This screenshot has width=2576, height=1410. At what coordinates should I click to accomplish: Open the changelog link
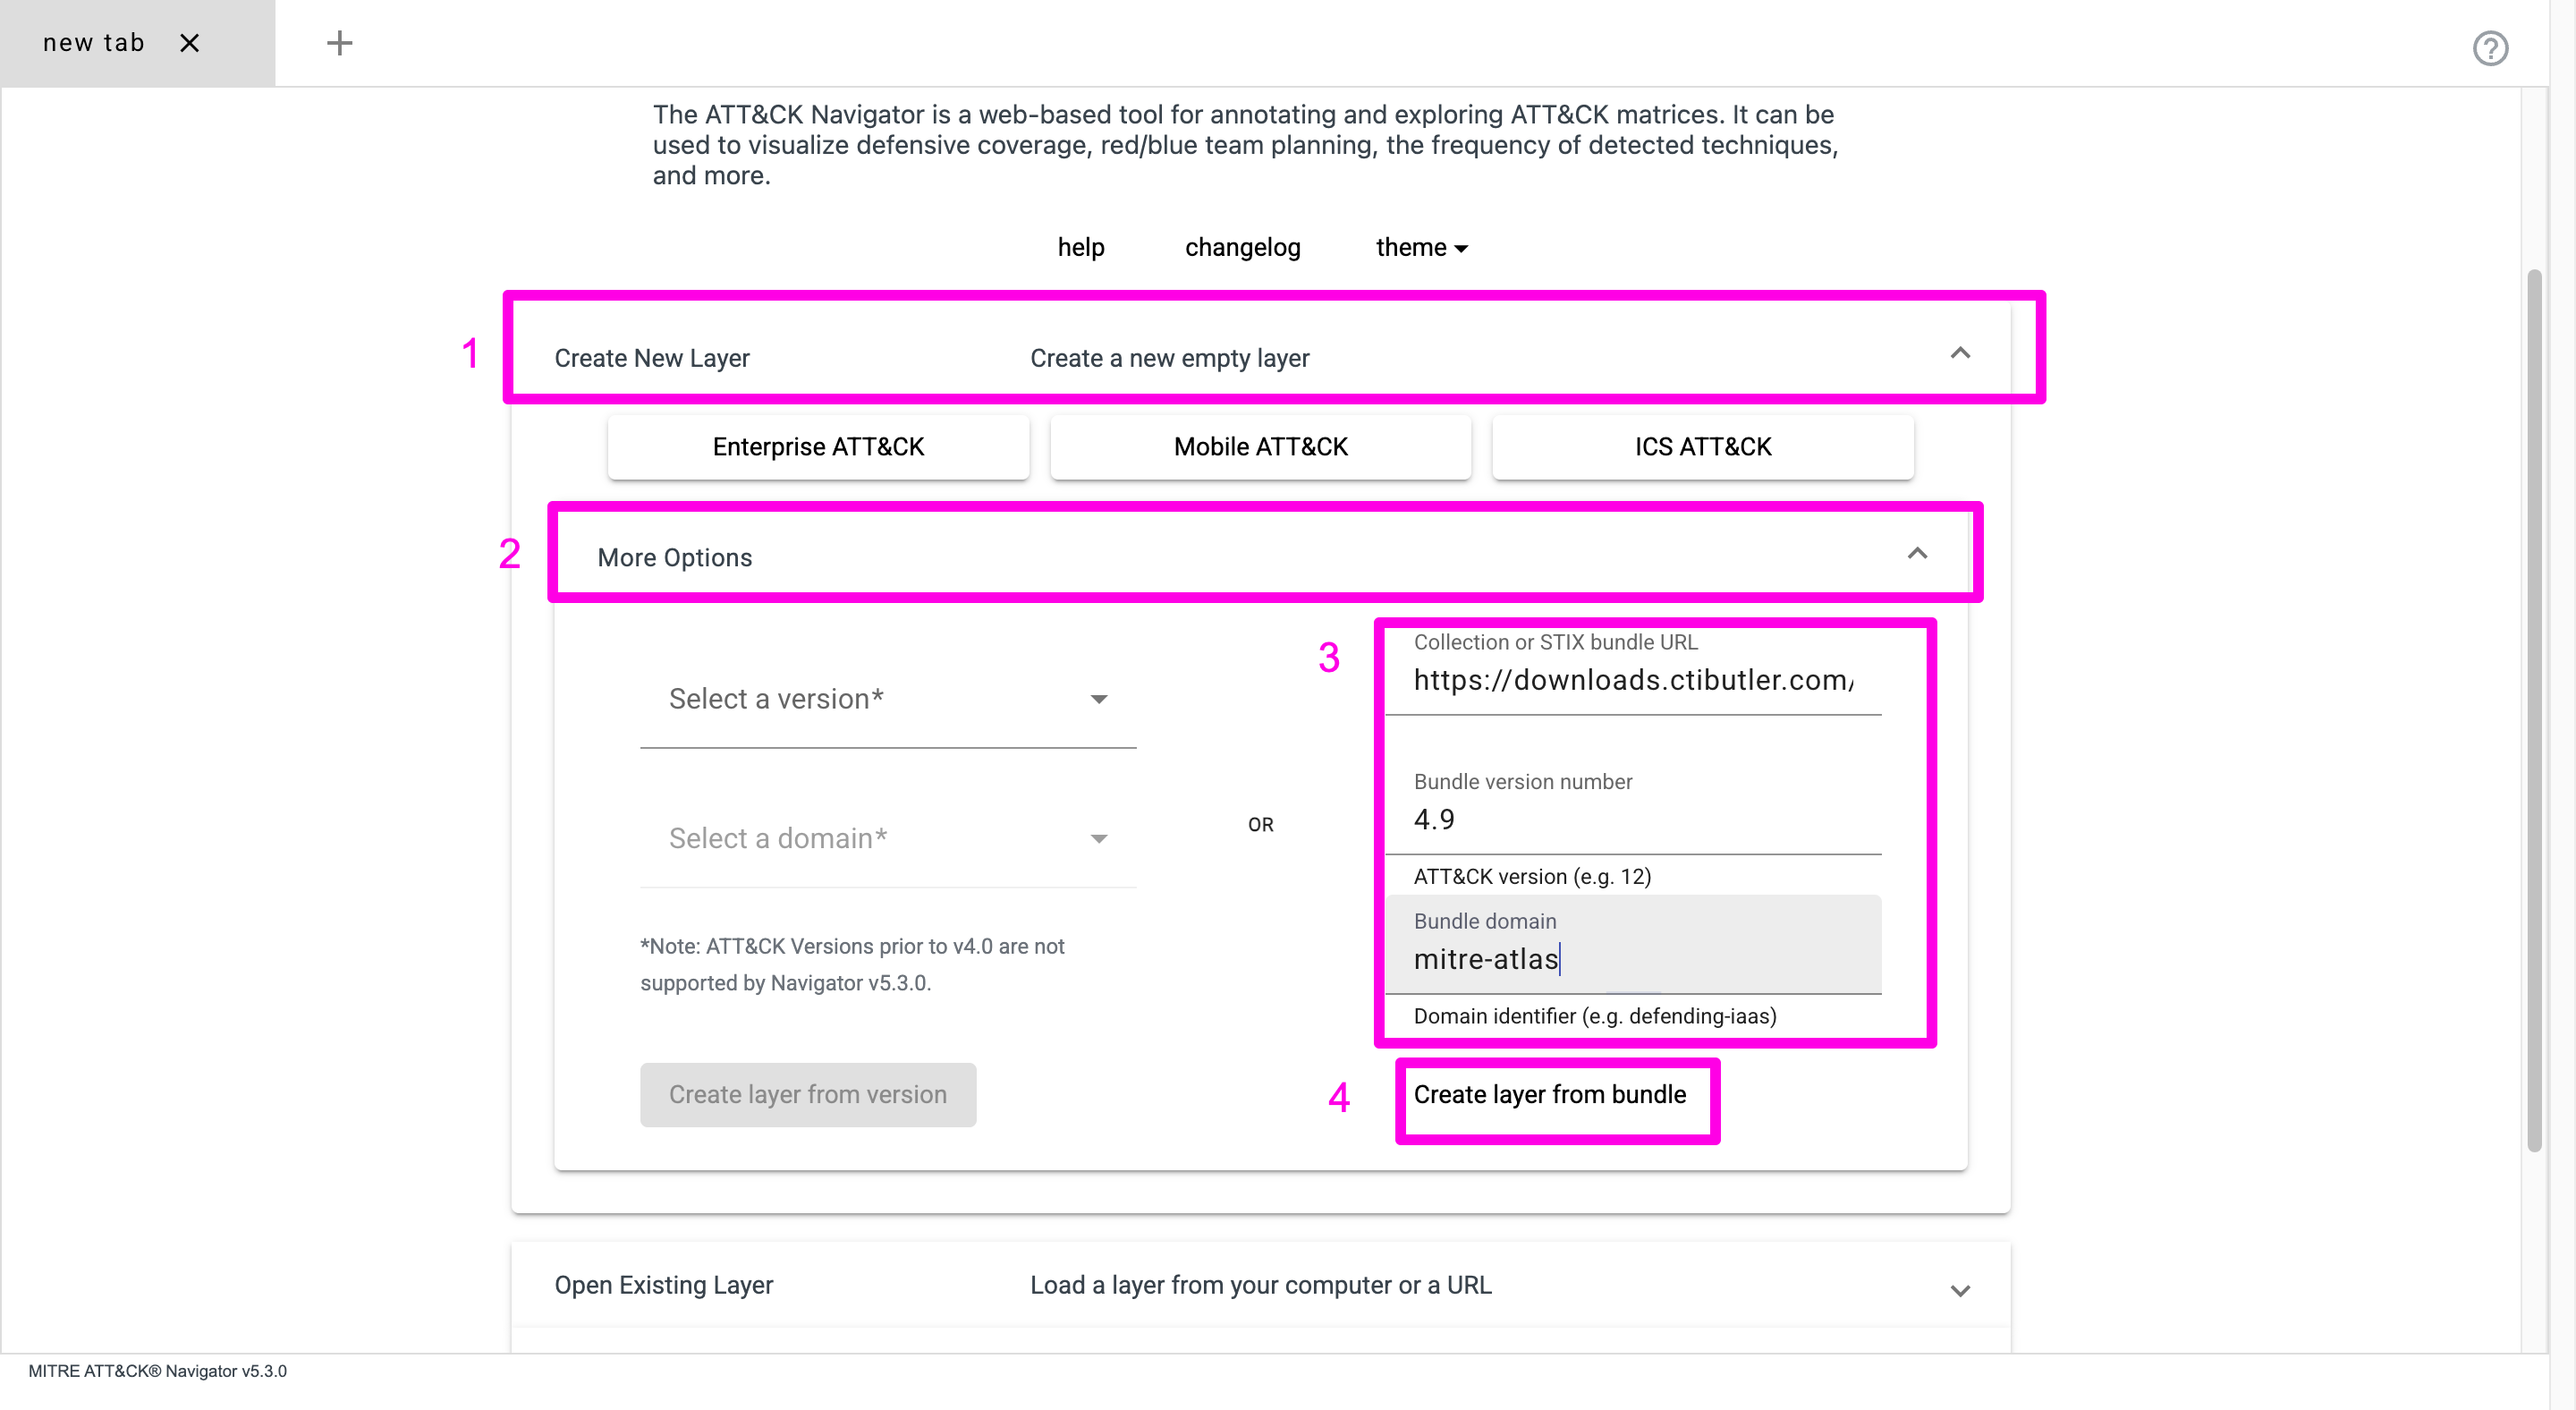tap(1242, 247)
